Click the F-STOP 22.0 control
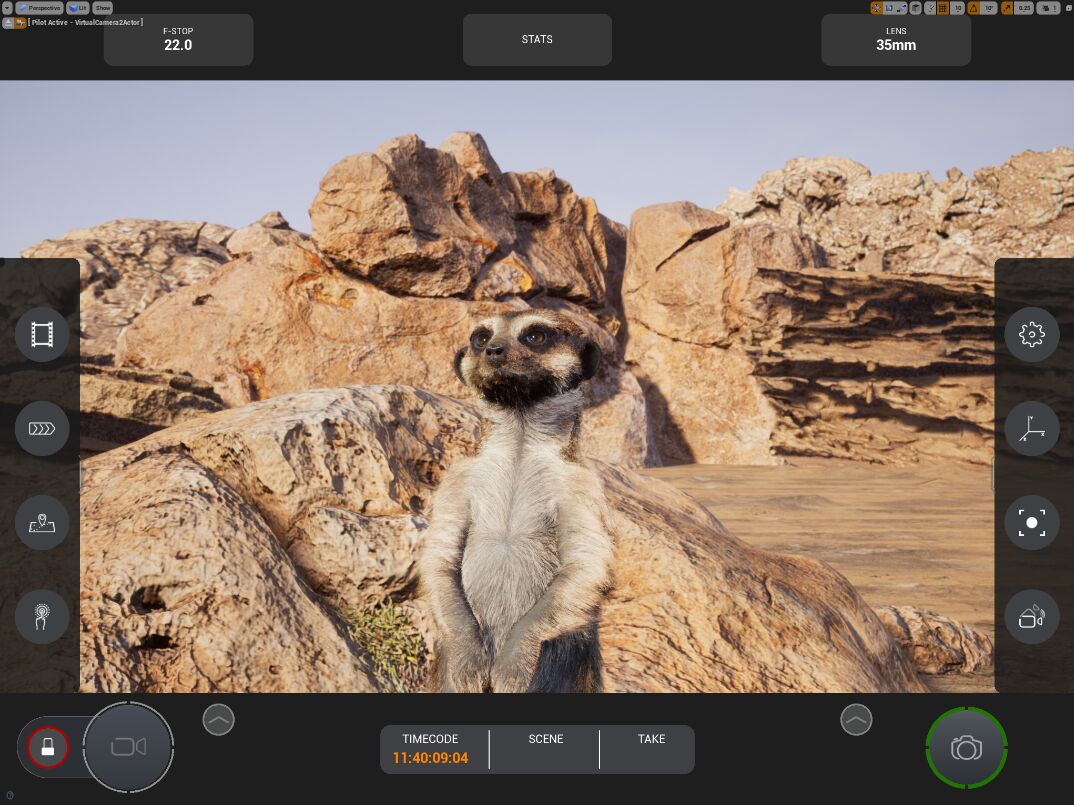Image resolution: width=1074 pixels, height=805 pixels. [178, 40]
